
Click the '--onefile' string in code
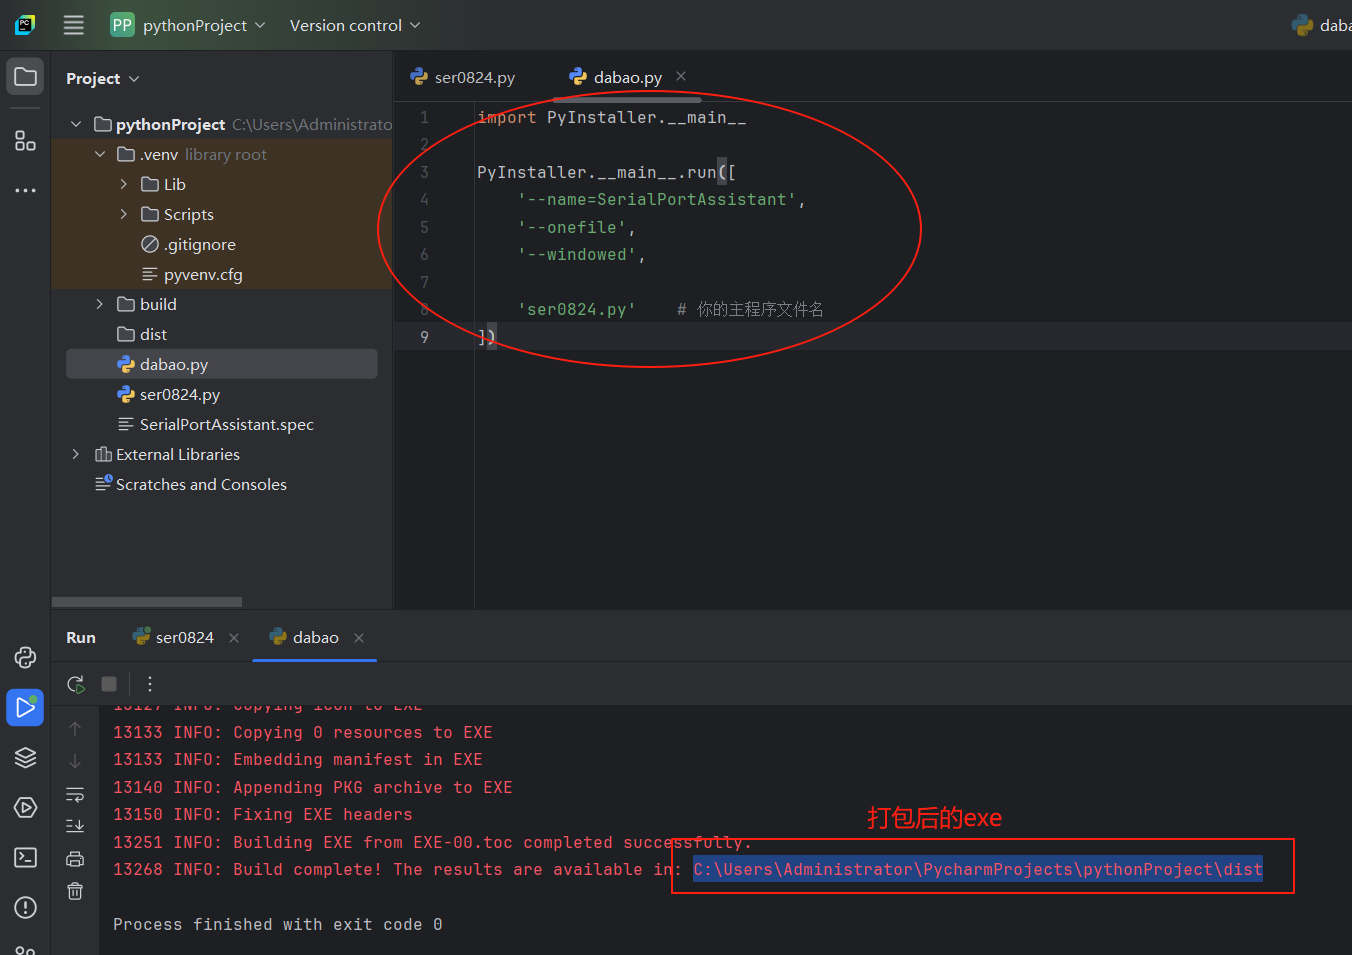pyautogui.click(x=572, y=227)
